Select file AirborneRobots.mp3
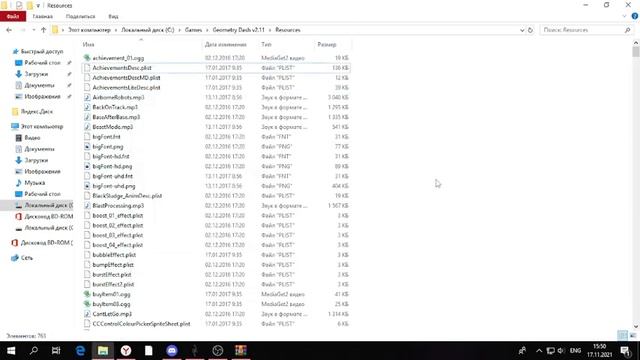 118,97
